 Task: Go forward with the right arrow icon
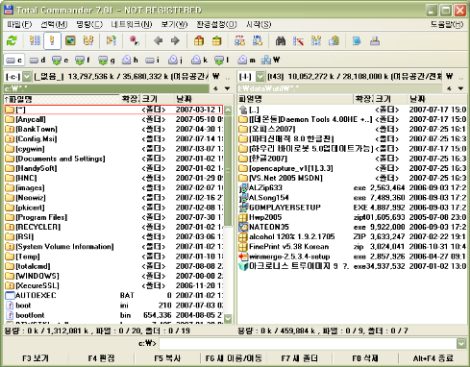175,41
